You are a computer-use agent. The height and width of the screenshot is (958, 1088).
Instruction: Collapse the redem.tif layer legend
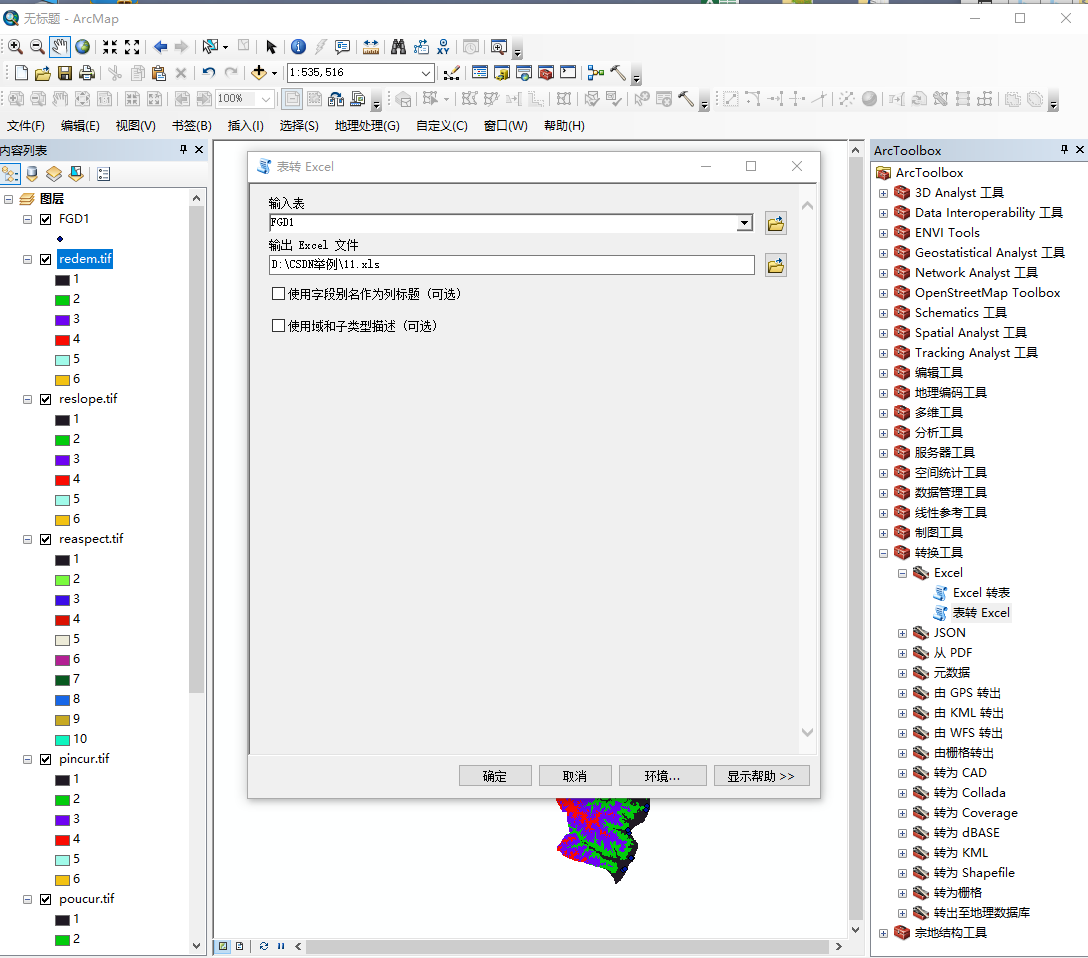pos(28,259)
